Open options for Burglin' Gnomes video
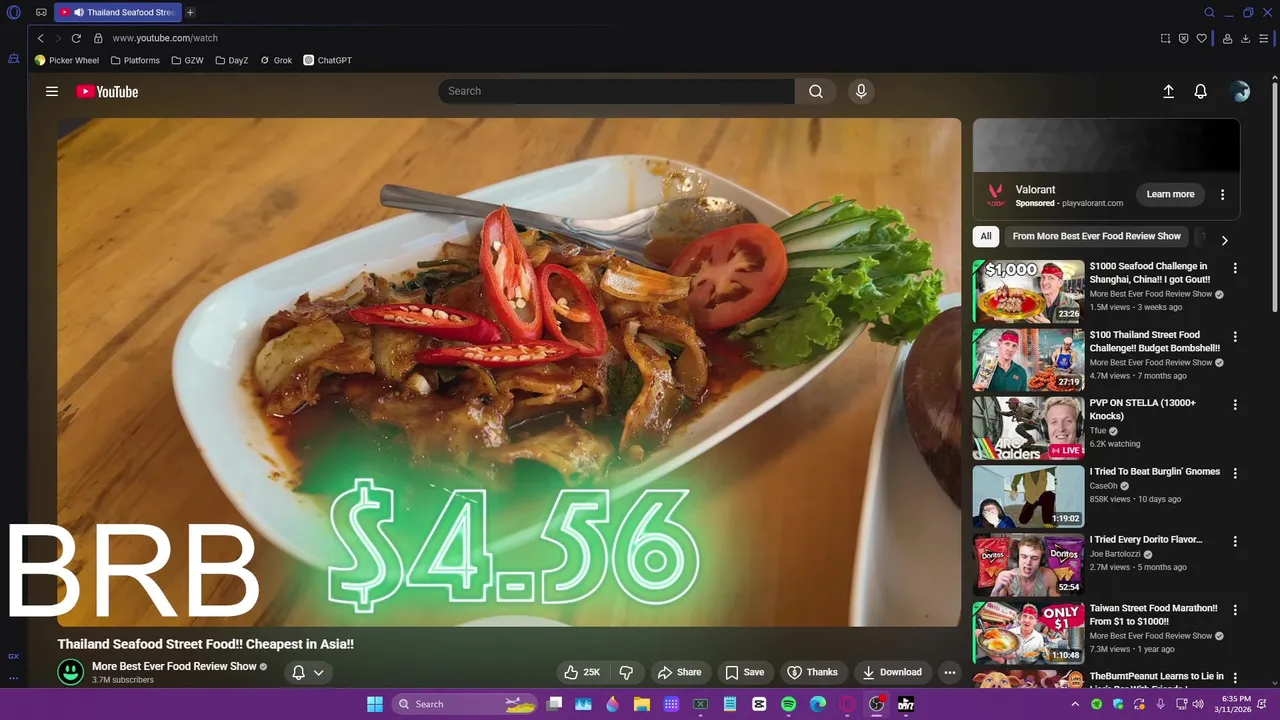The height and width of the screenshot is (720, 1280). tap(1235, 473)
